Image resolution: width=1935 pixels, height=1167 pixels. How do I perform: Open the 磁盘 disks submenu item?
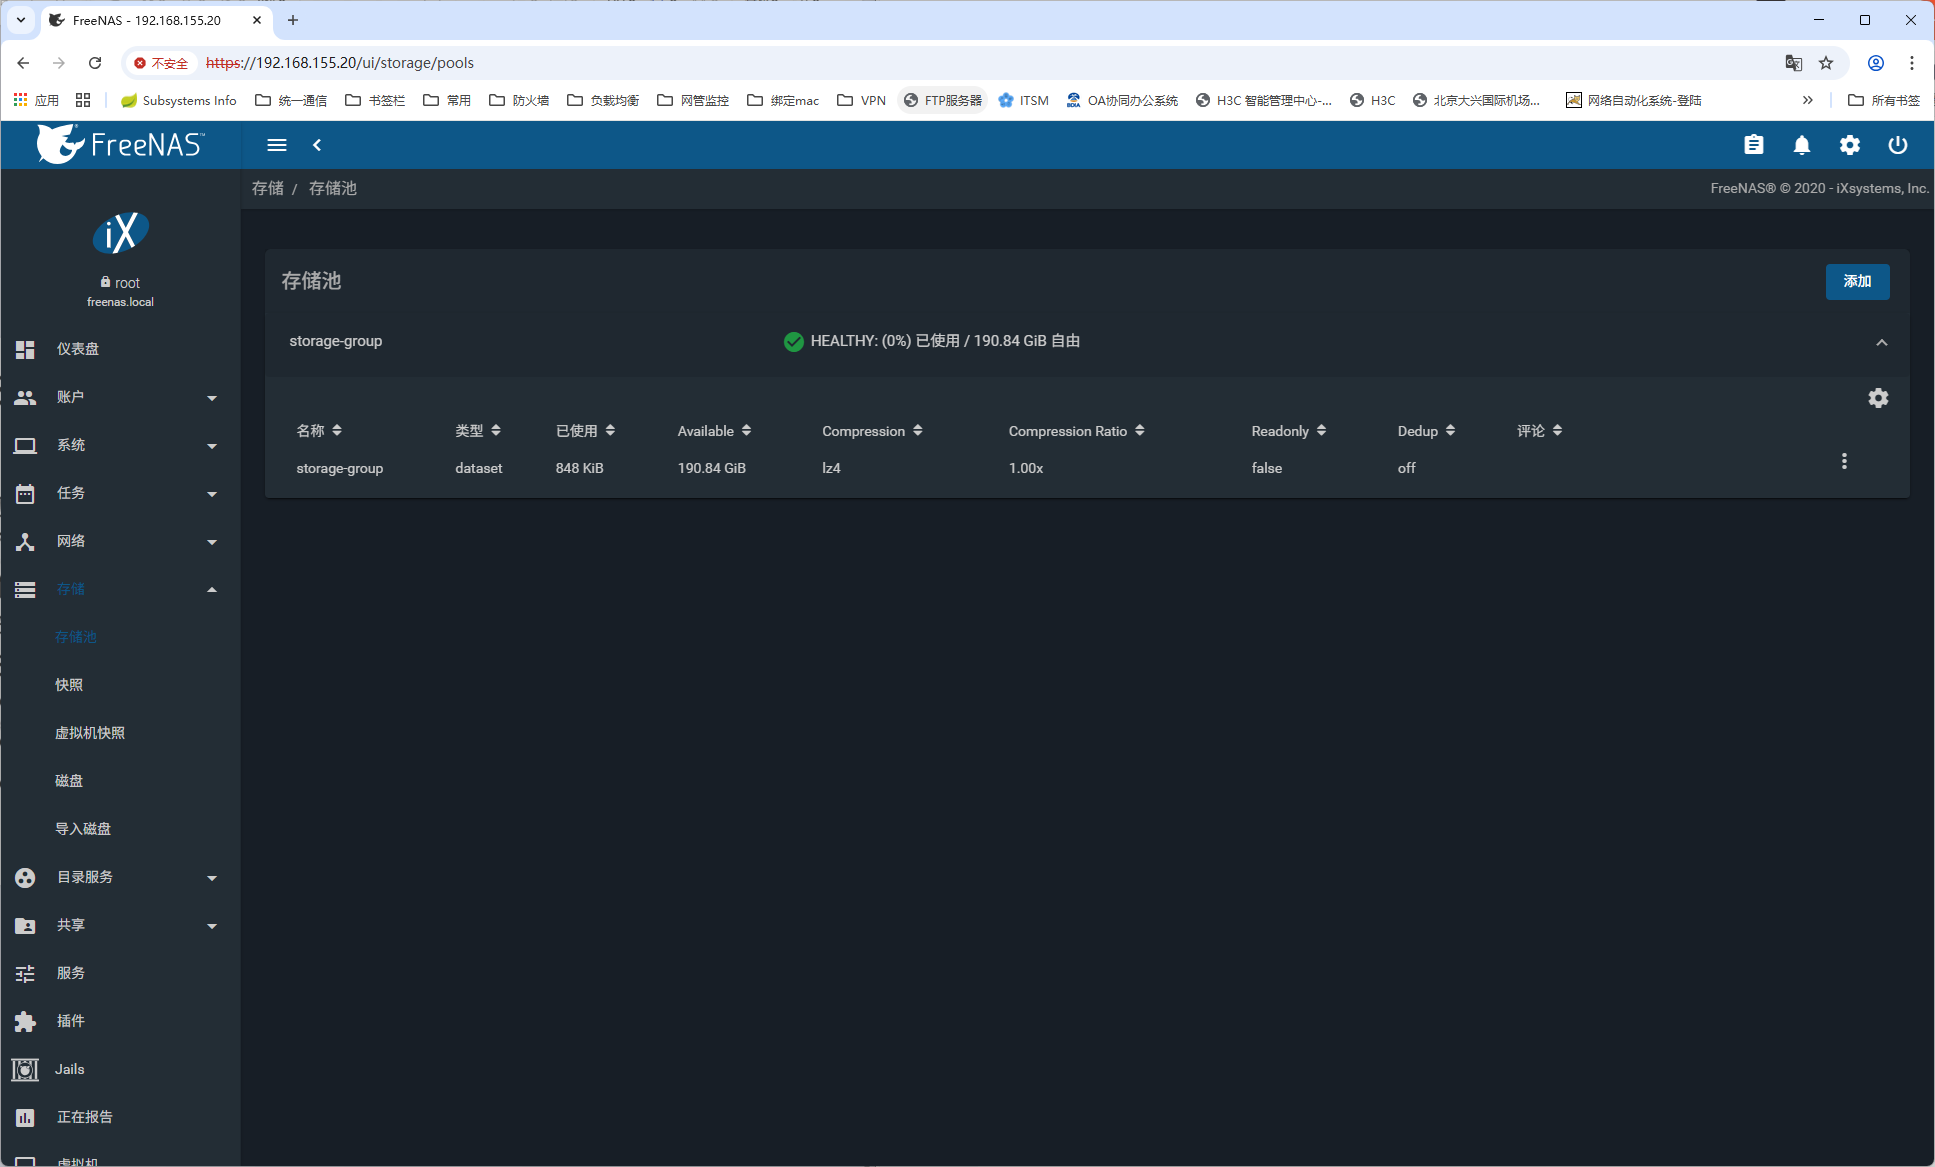[69, 781]
